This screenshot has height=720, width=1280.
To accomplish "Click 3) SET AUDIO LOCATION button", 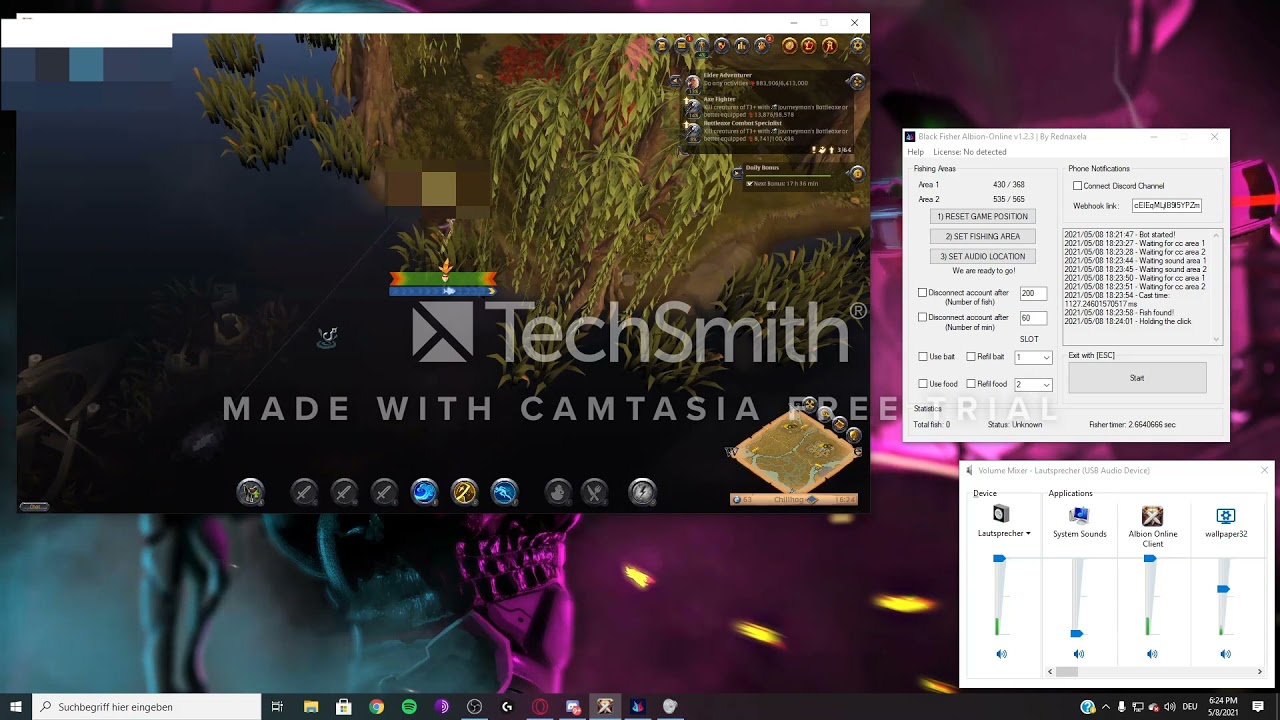I will pos(982,256).
